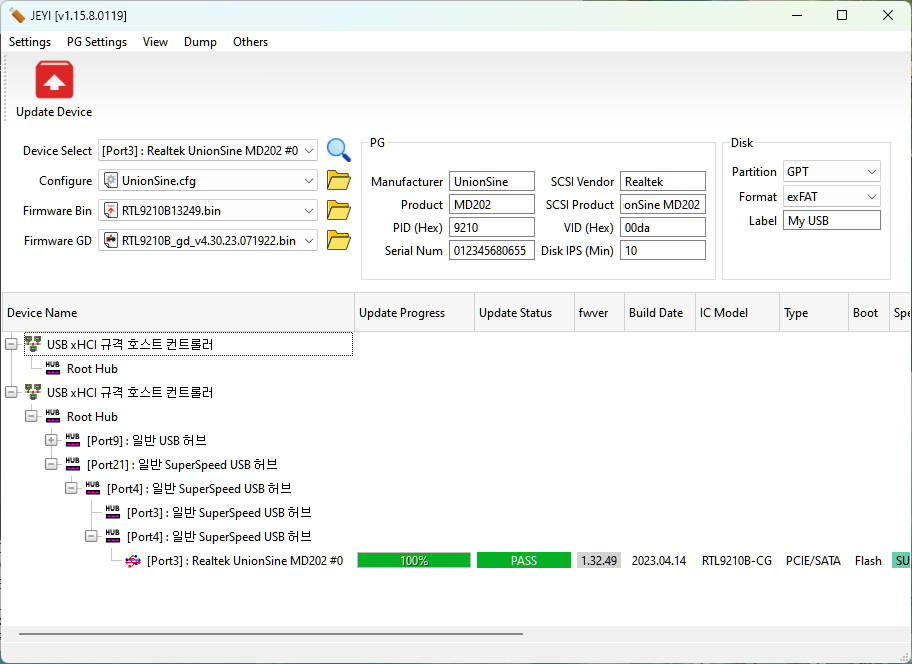
Task: Click the hub icon of Port21 SuperSpeed hub
Action: [x=73, y=464]
